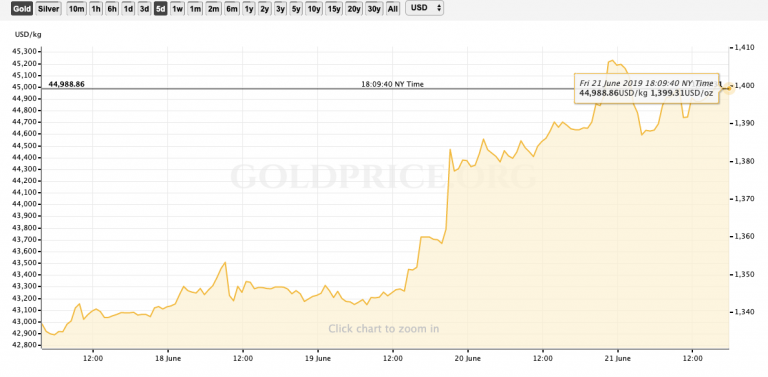Screen dimensions: 768x377
Task: Select the 1w time range
Action: click(177, 9)
